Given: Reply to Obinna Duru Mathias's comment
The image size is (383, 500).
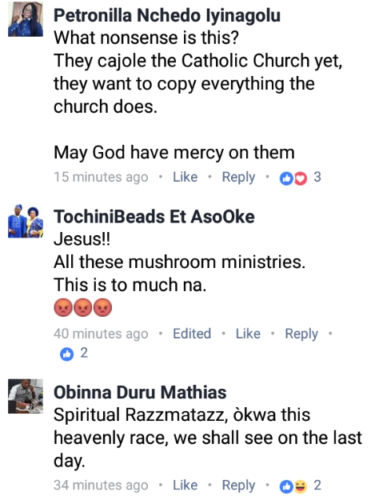Looking at the screenshot, I should (239, 485).
